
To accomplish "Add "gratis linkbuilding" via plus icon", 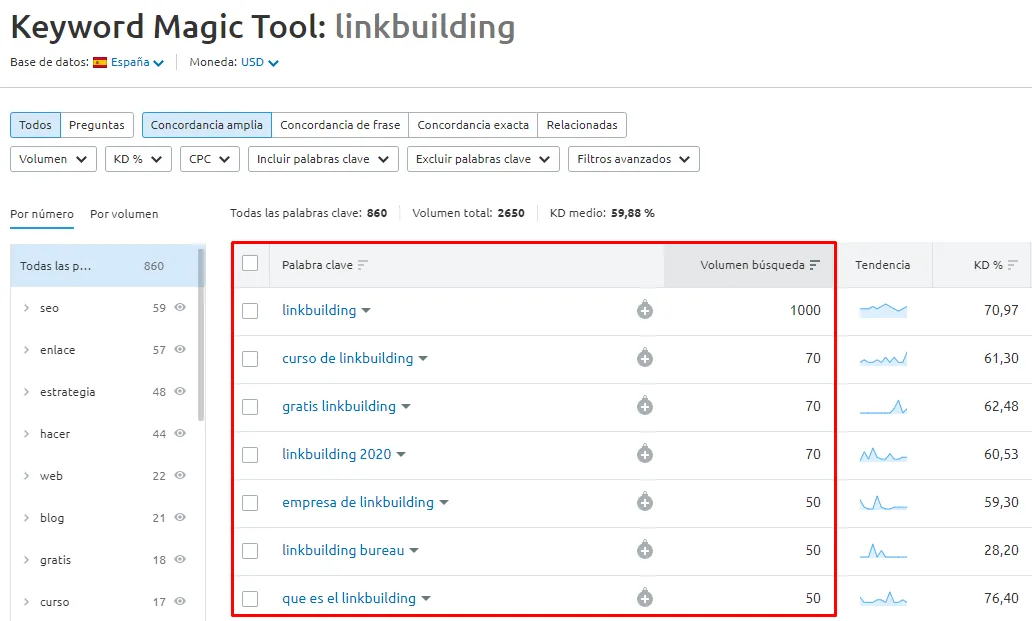I will click(645, 407).
